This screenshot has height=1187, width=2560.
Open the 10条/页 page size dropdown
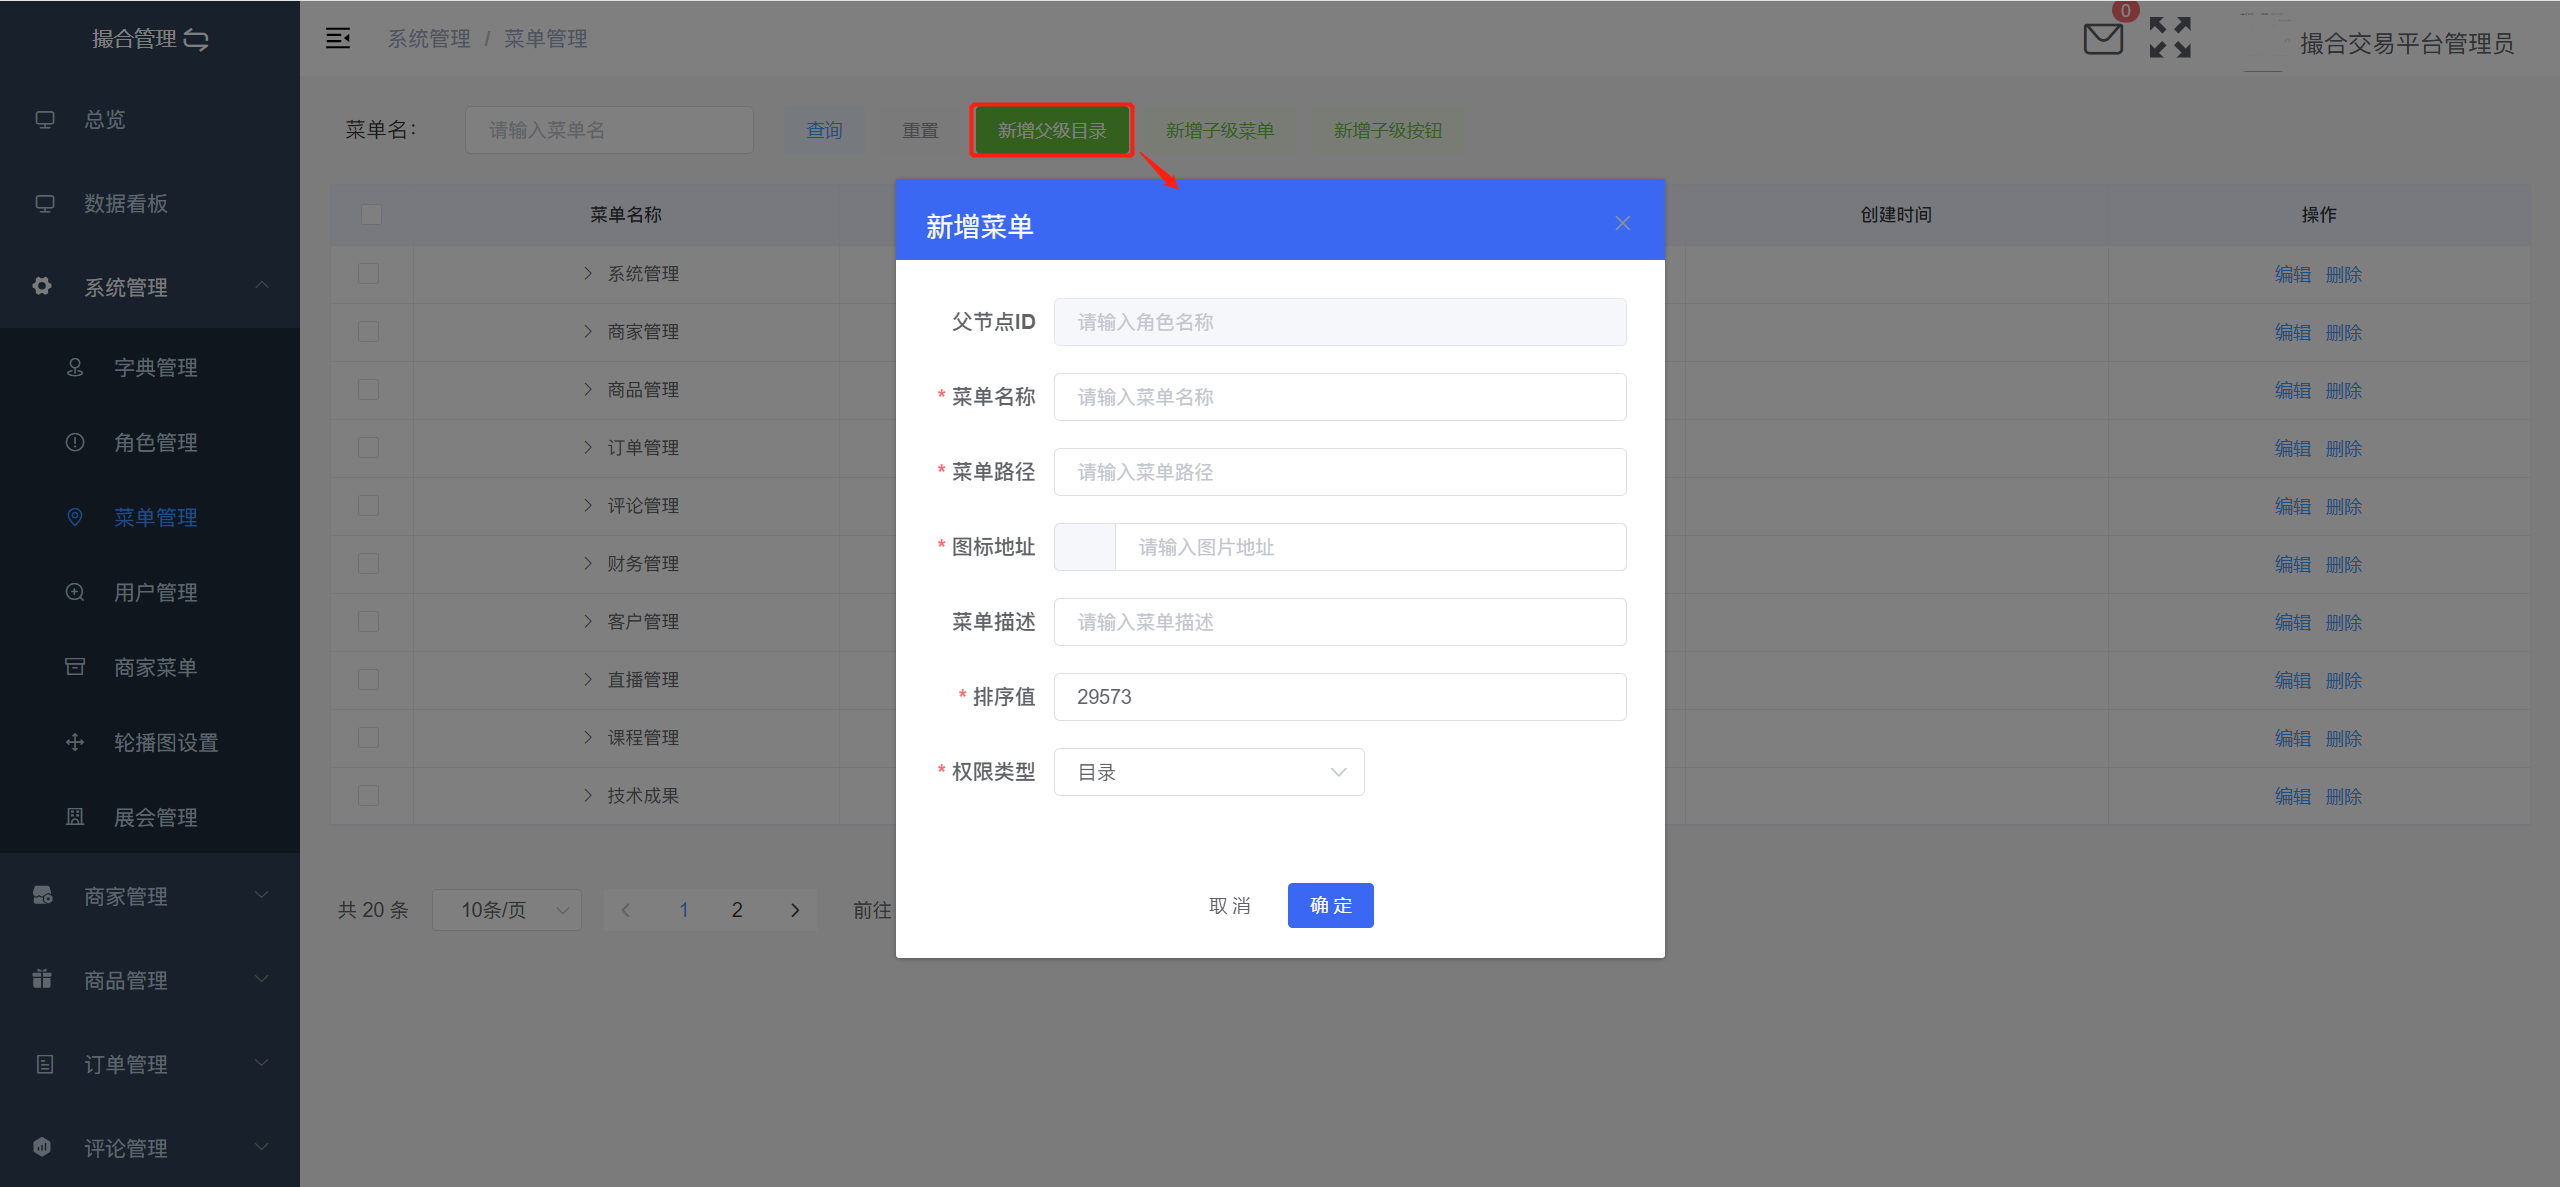(507, 910)
